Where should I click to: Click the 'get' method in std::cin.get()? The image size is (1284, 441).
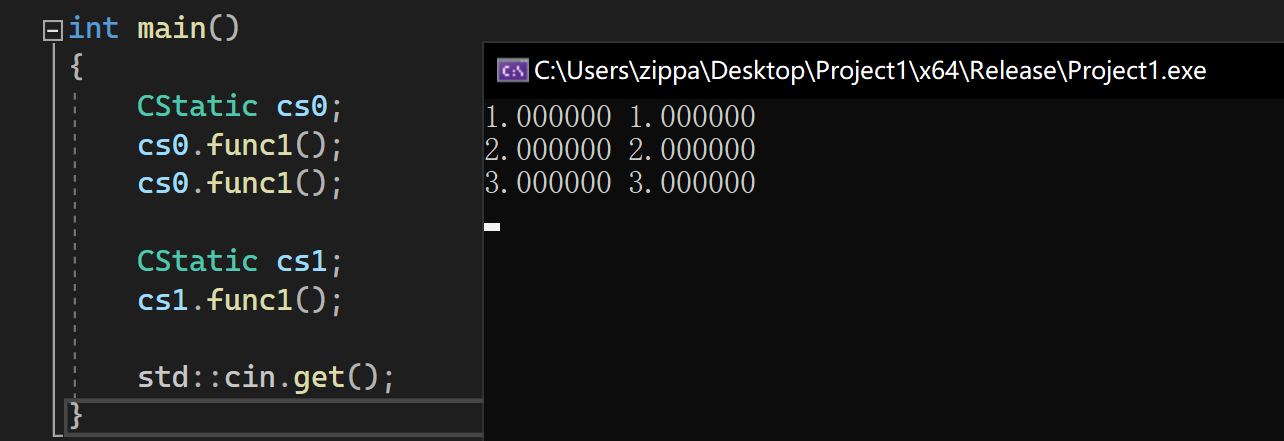click(318, 378)
